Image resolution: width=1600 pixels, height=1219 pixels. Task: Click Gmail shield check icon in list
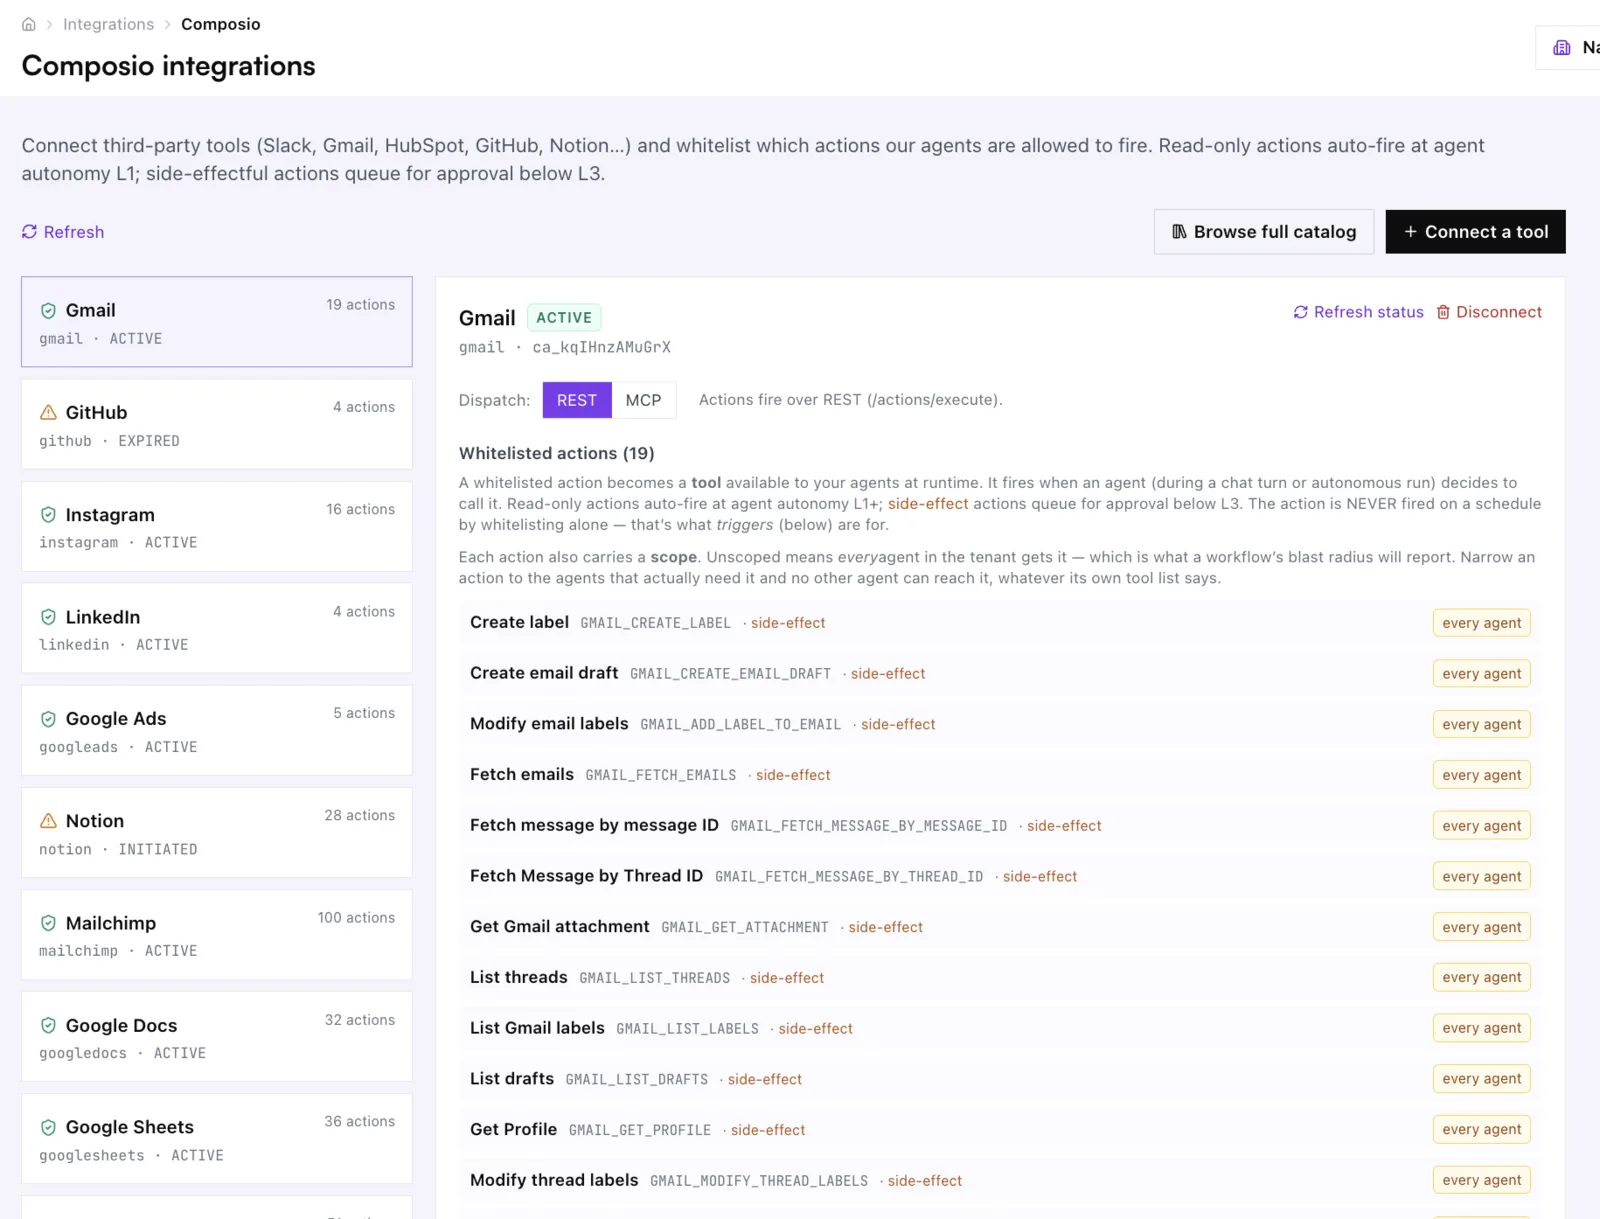48,311
